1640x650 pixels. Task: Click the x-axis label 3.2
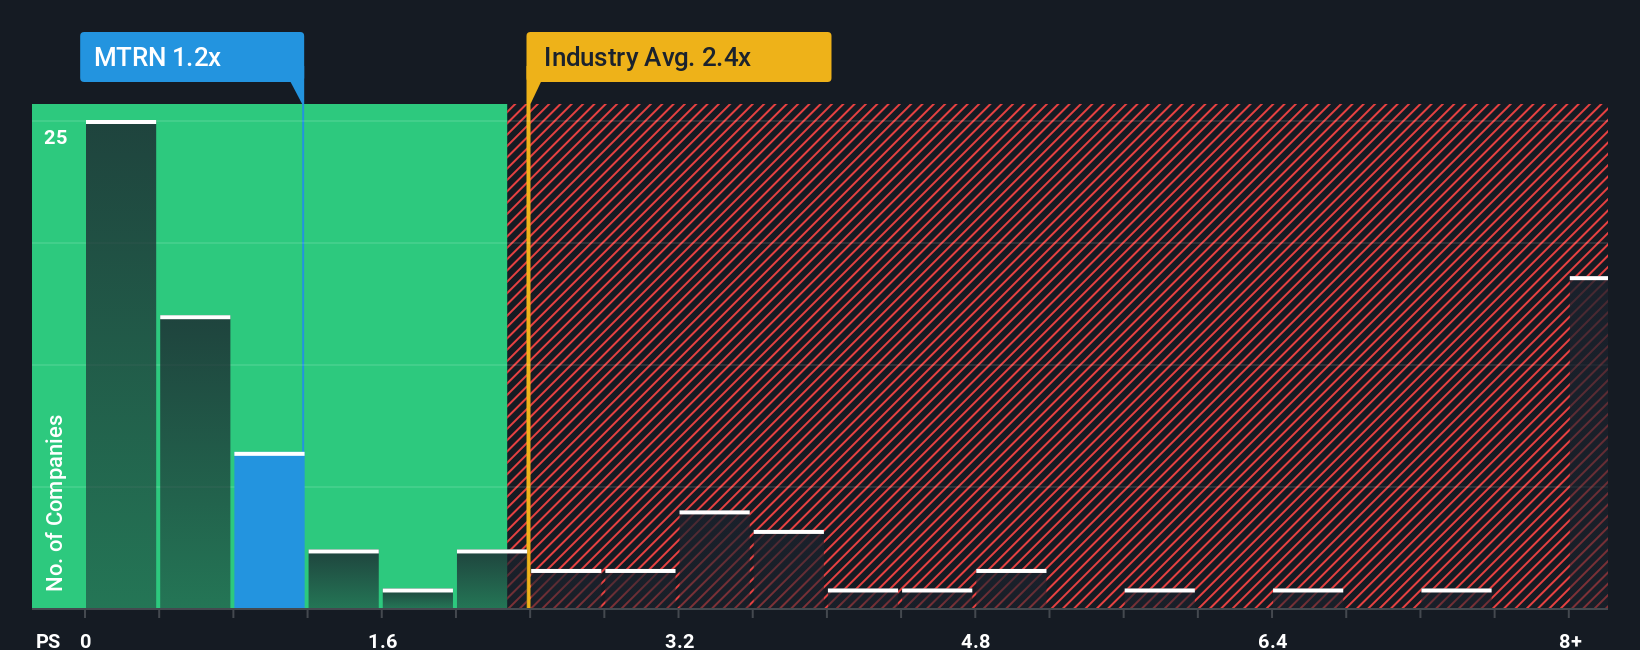(x=680, y=640)
